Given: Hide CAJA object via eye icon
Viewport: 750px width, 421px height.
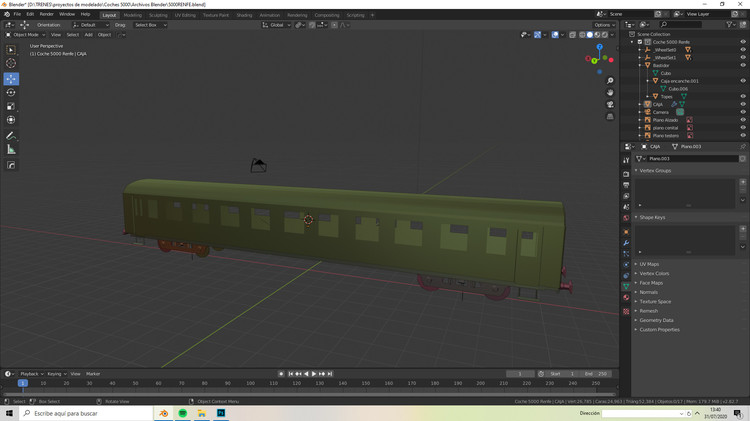Looking at the screenshot, I should coord(743,104).
